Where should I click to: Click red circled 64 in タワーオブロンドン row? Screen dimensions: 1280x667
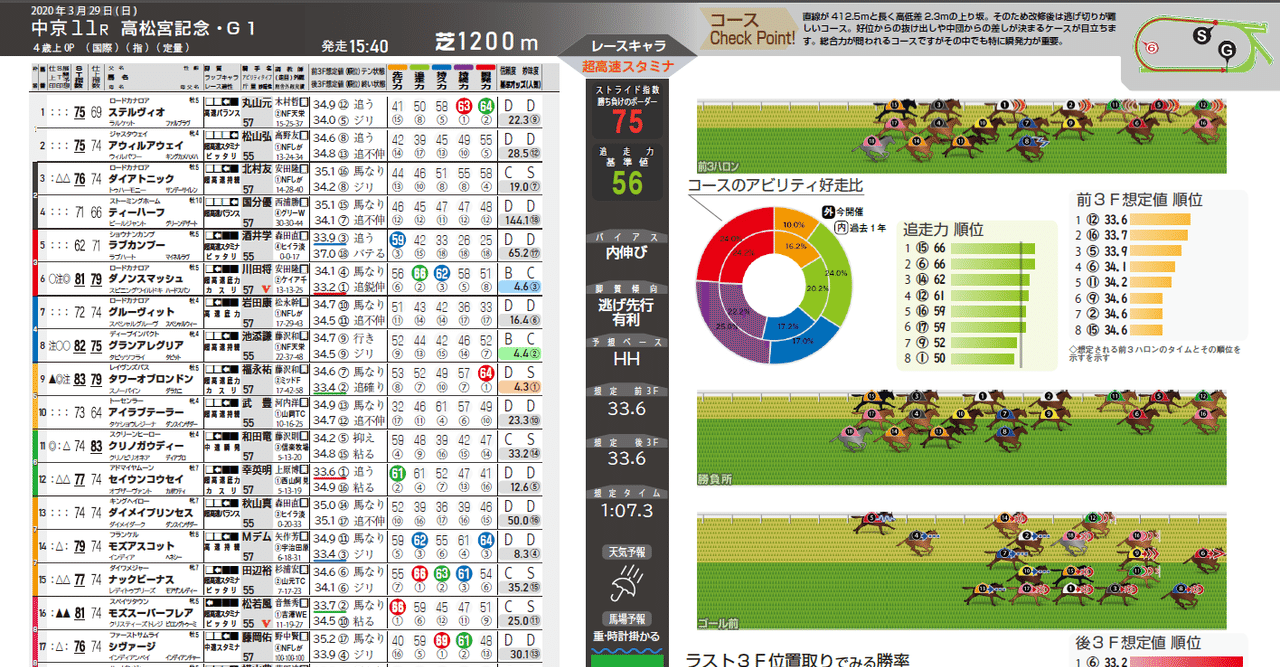(x=486, y=373)
